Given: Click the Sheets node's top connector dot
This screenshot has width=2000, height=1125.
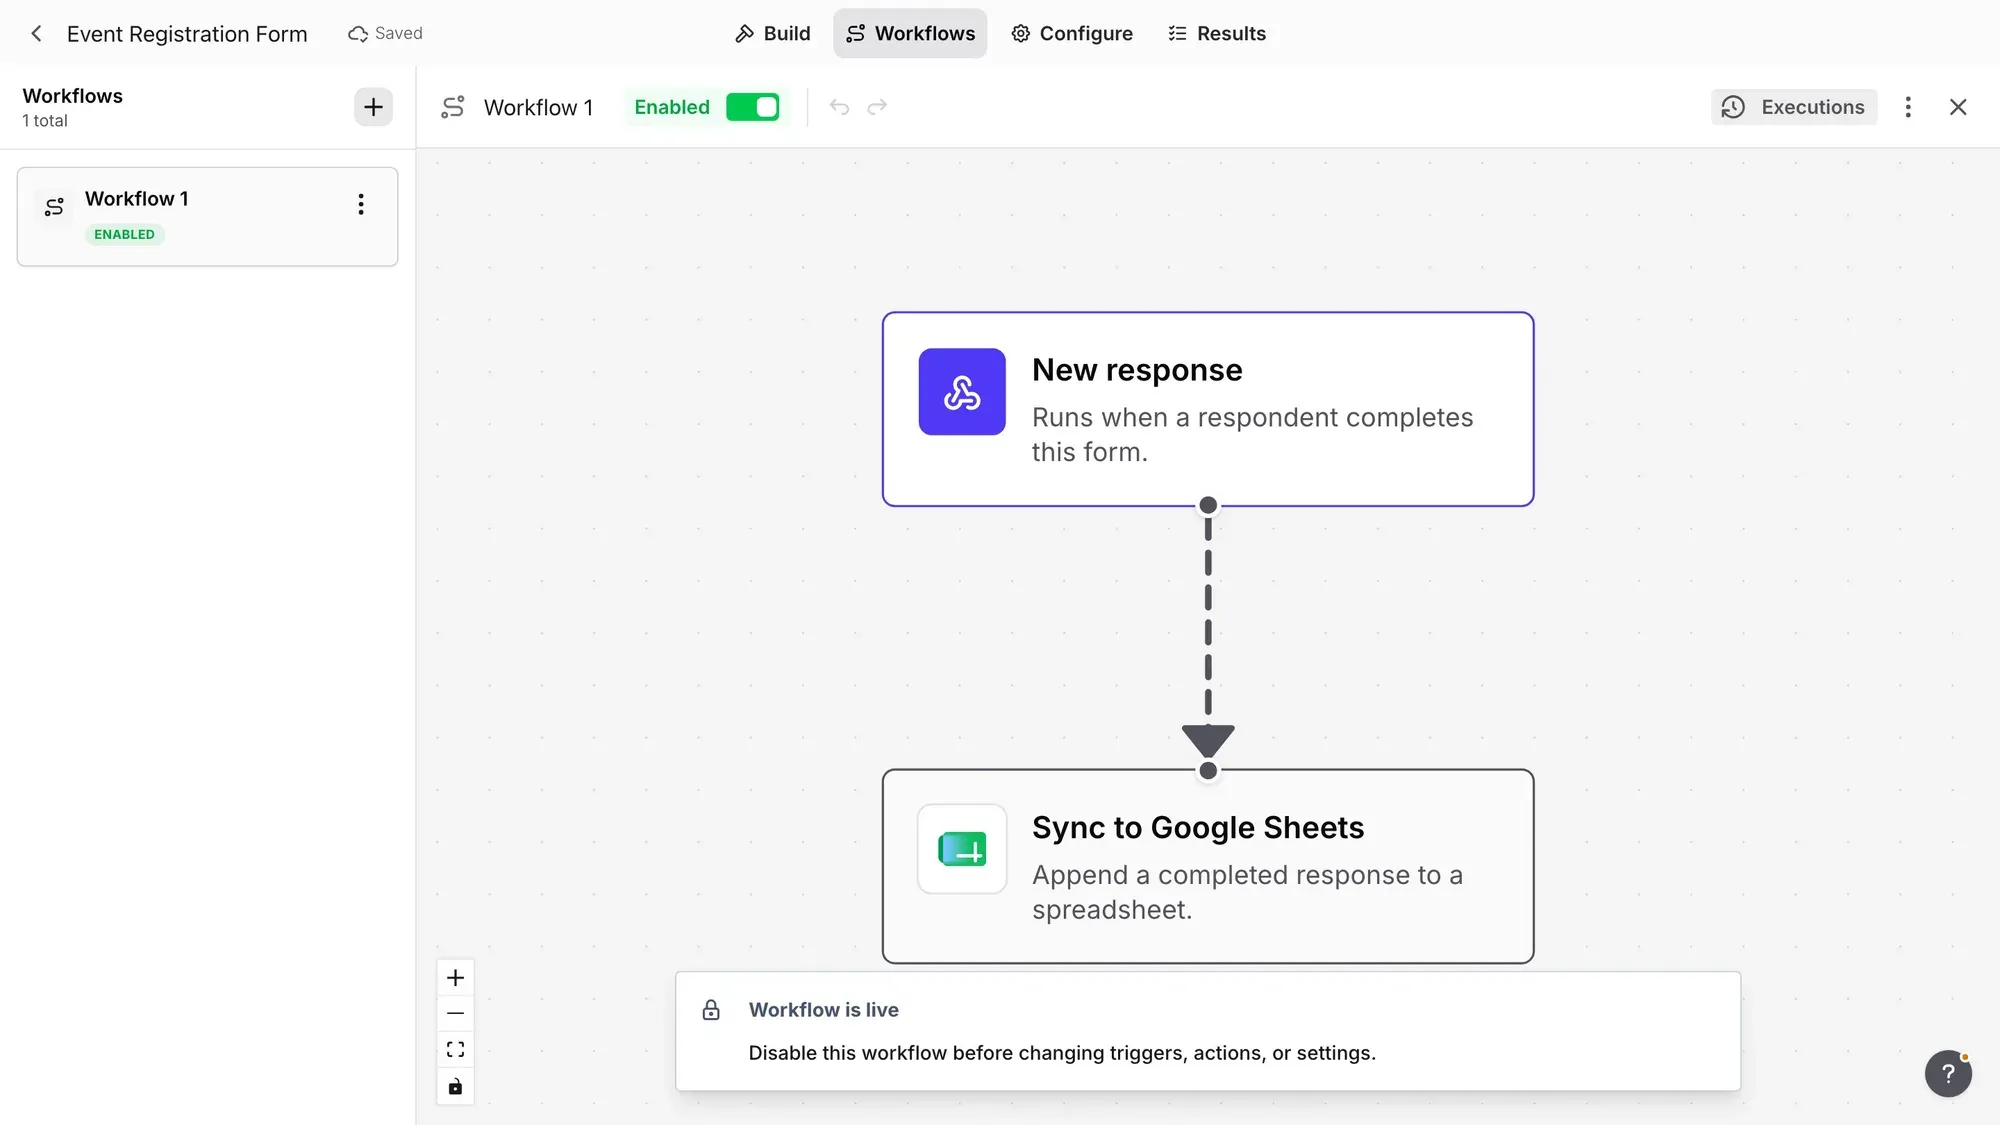Looking at the screenshot, I should [1208, 770].
